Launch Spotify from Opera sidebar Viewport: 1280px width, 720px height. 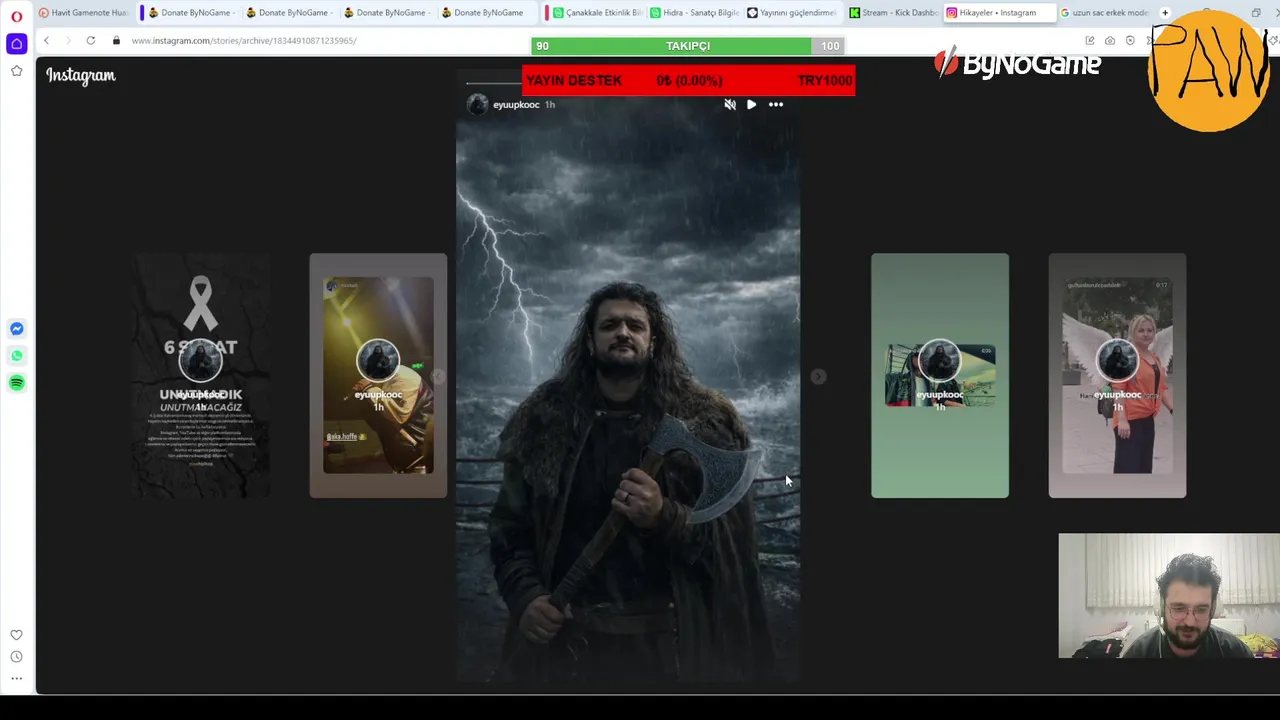16,383
